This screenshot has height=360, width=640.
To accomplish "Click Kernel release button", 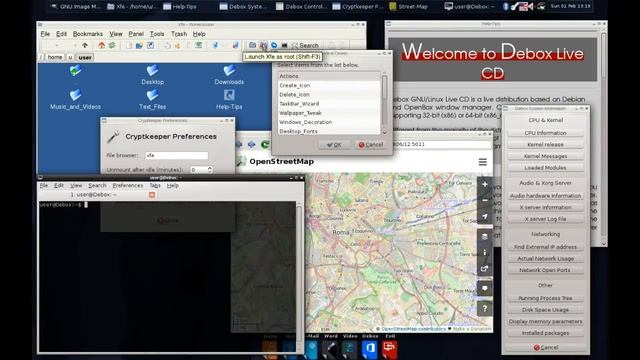I will 545,144.
